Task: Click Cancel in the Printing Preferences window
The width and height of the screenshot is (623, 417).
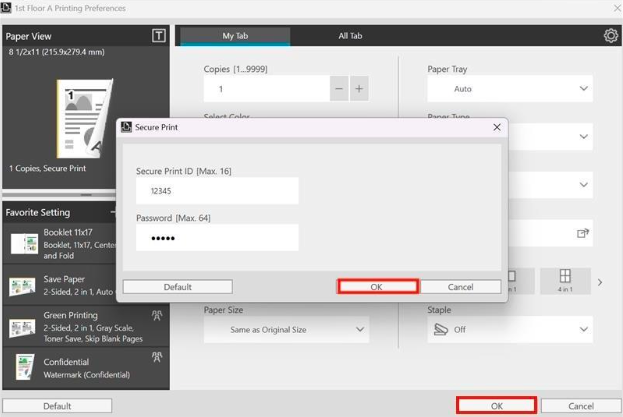Action: click(x=581, y=406)
